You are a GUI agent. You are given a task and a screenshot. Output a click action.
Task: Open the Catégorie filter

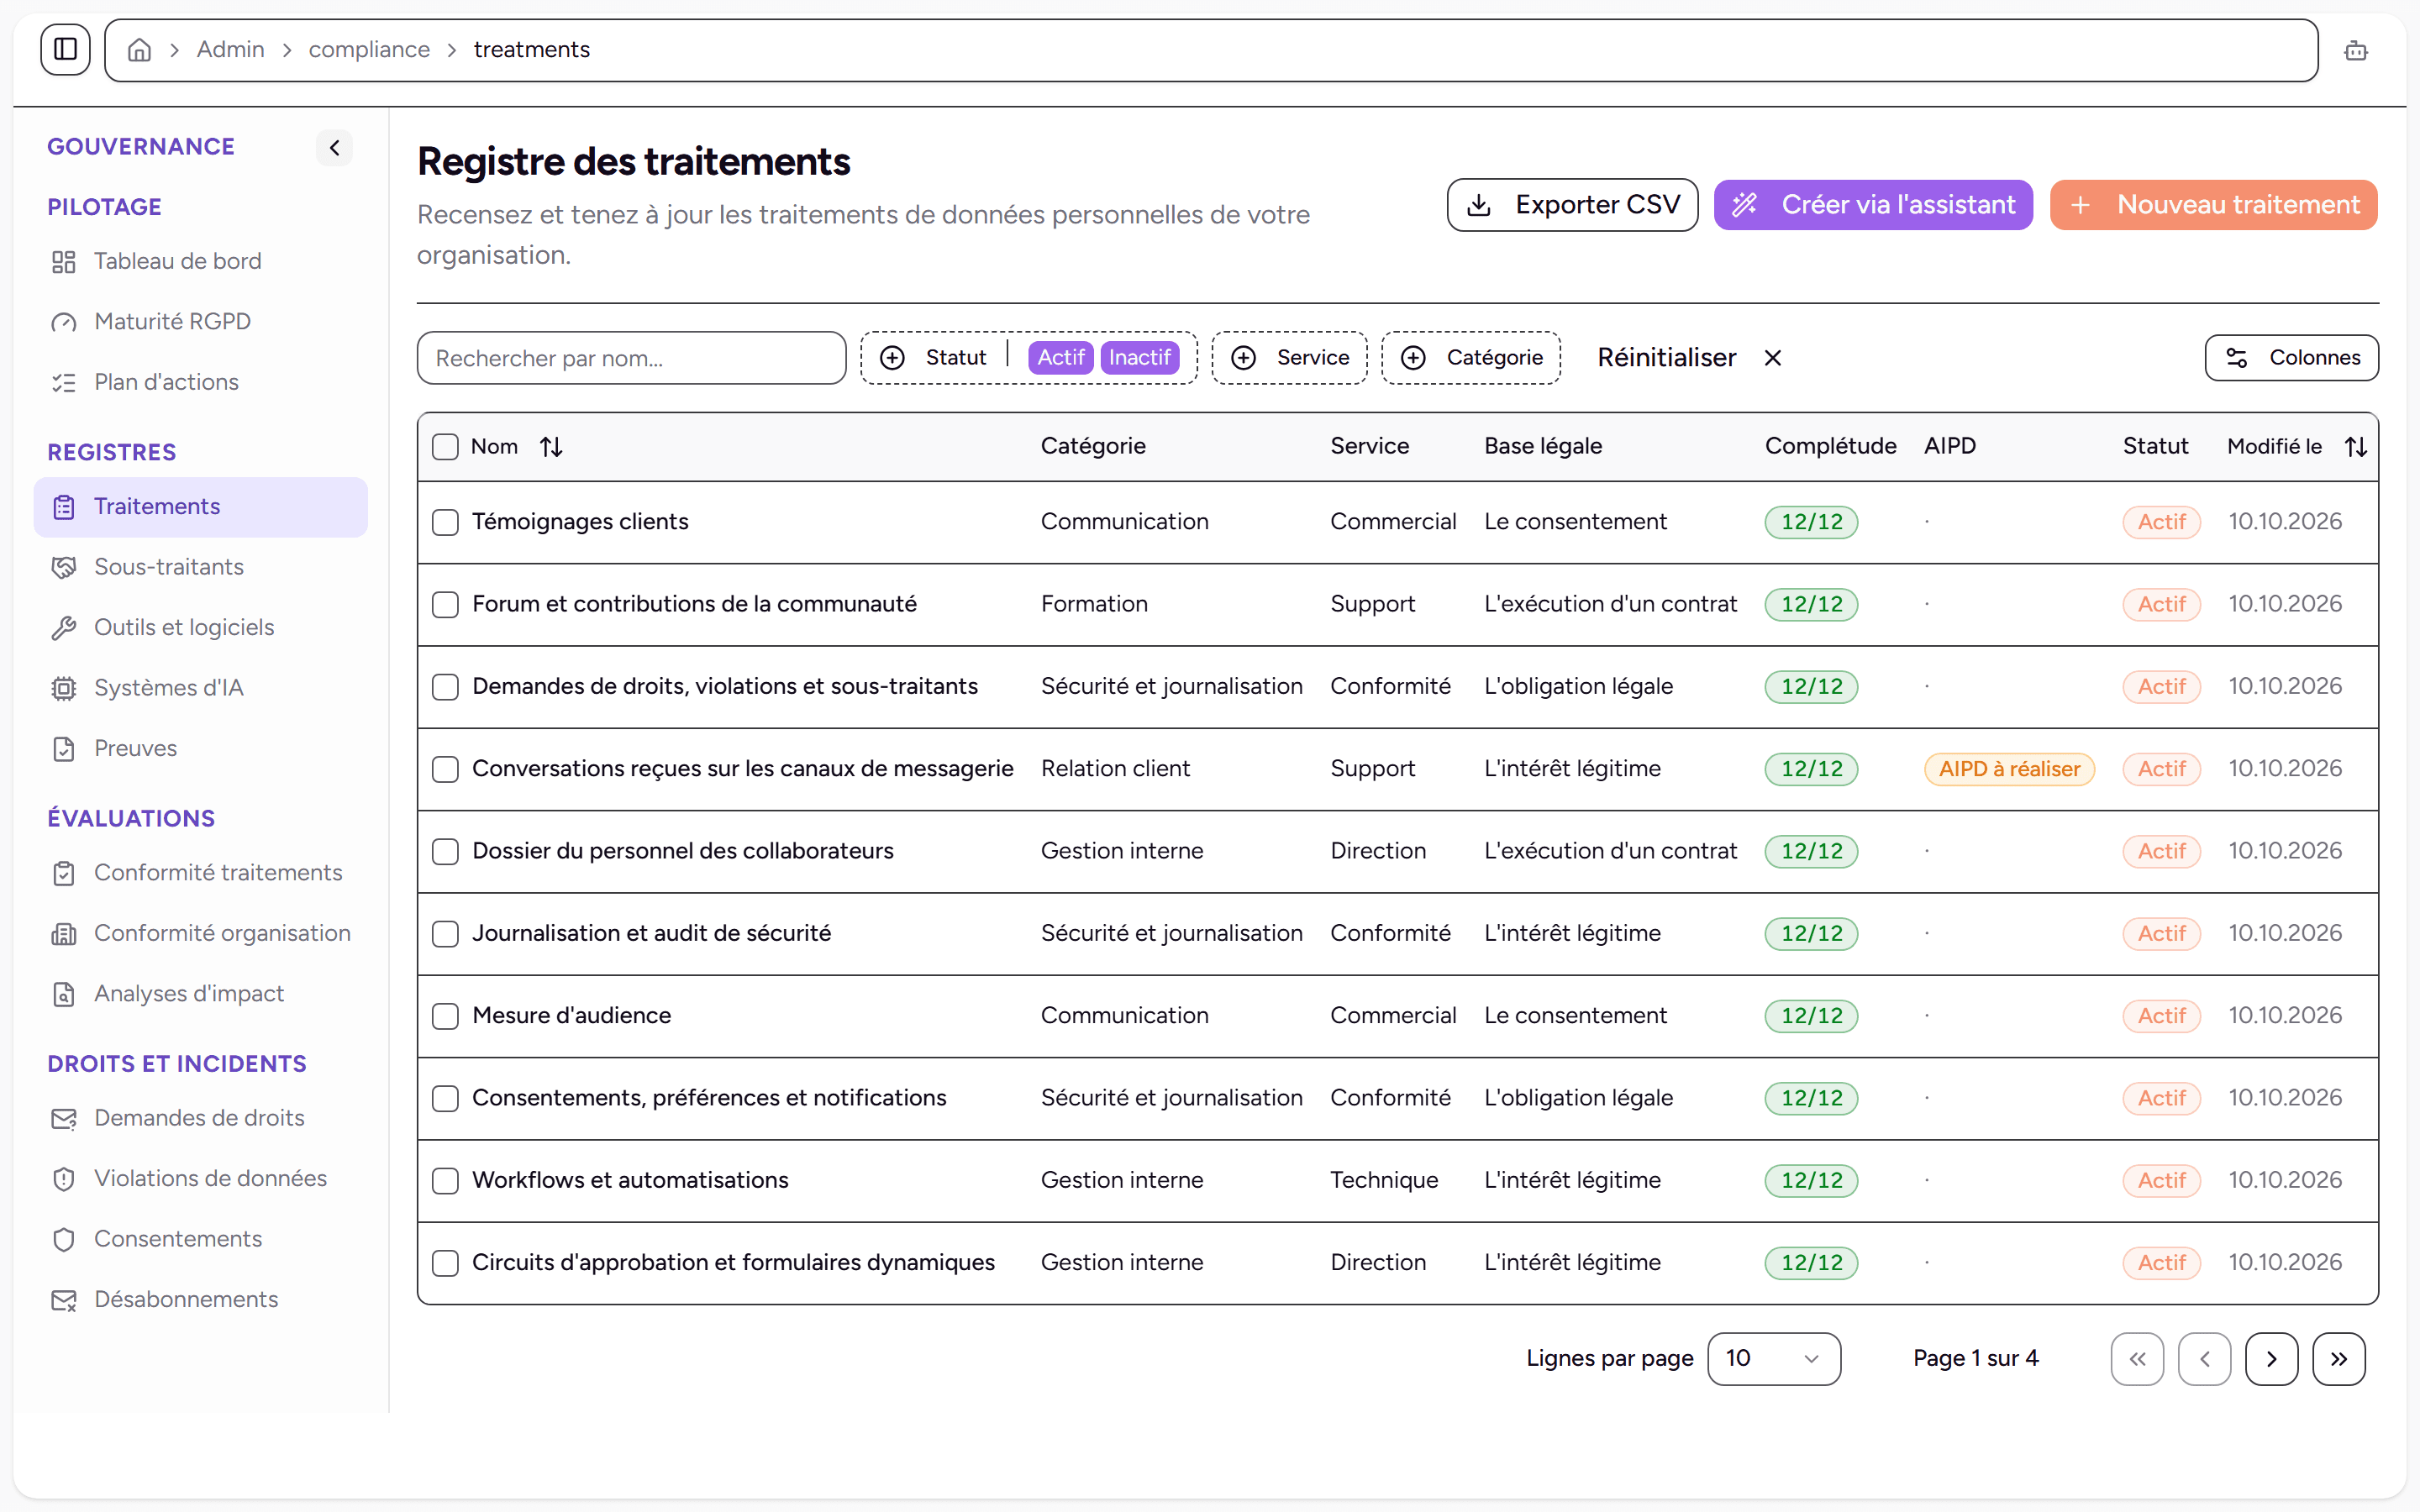[x=1471, y=358]
